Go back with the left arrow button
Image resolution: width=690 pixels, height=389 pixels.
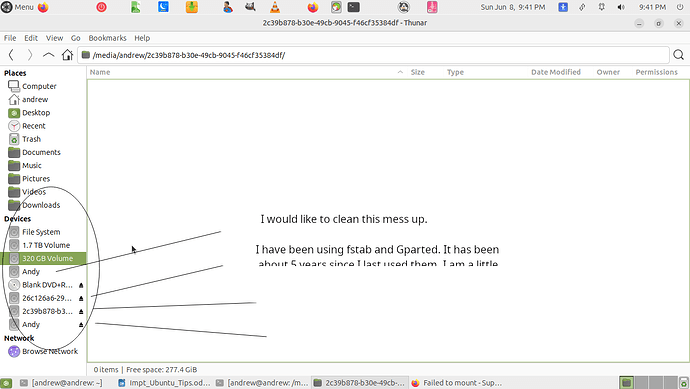(11, 55)
